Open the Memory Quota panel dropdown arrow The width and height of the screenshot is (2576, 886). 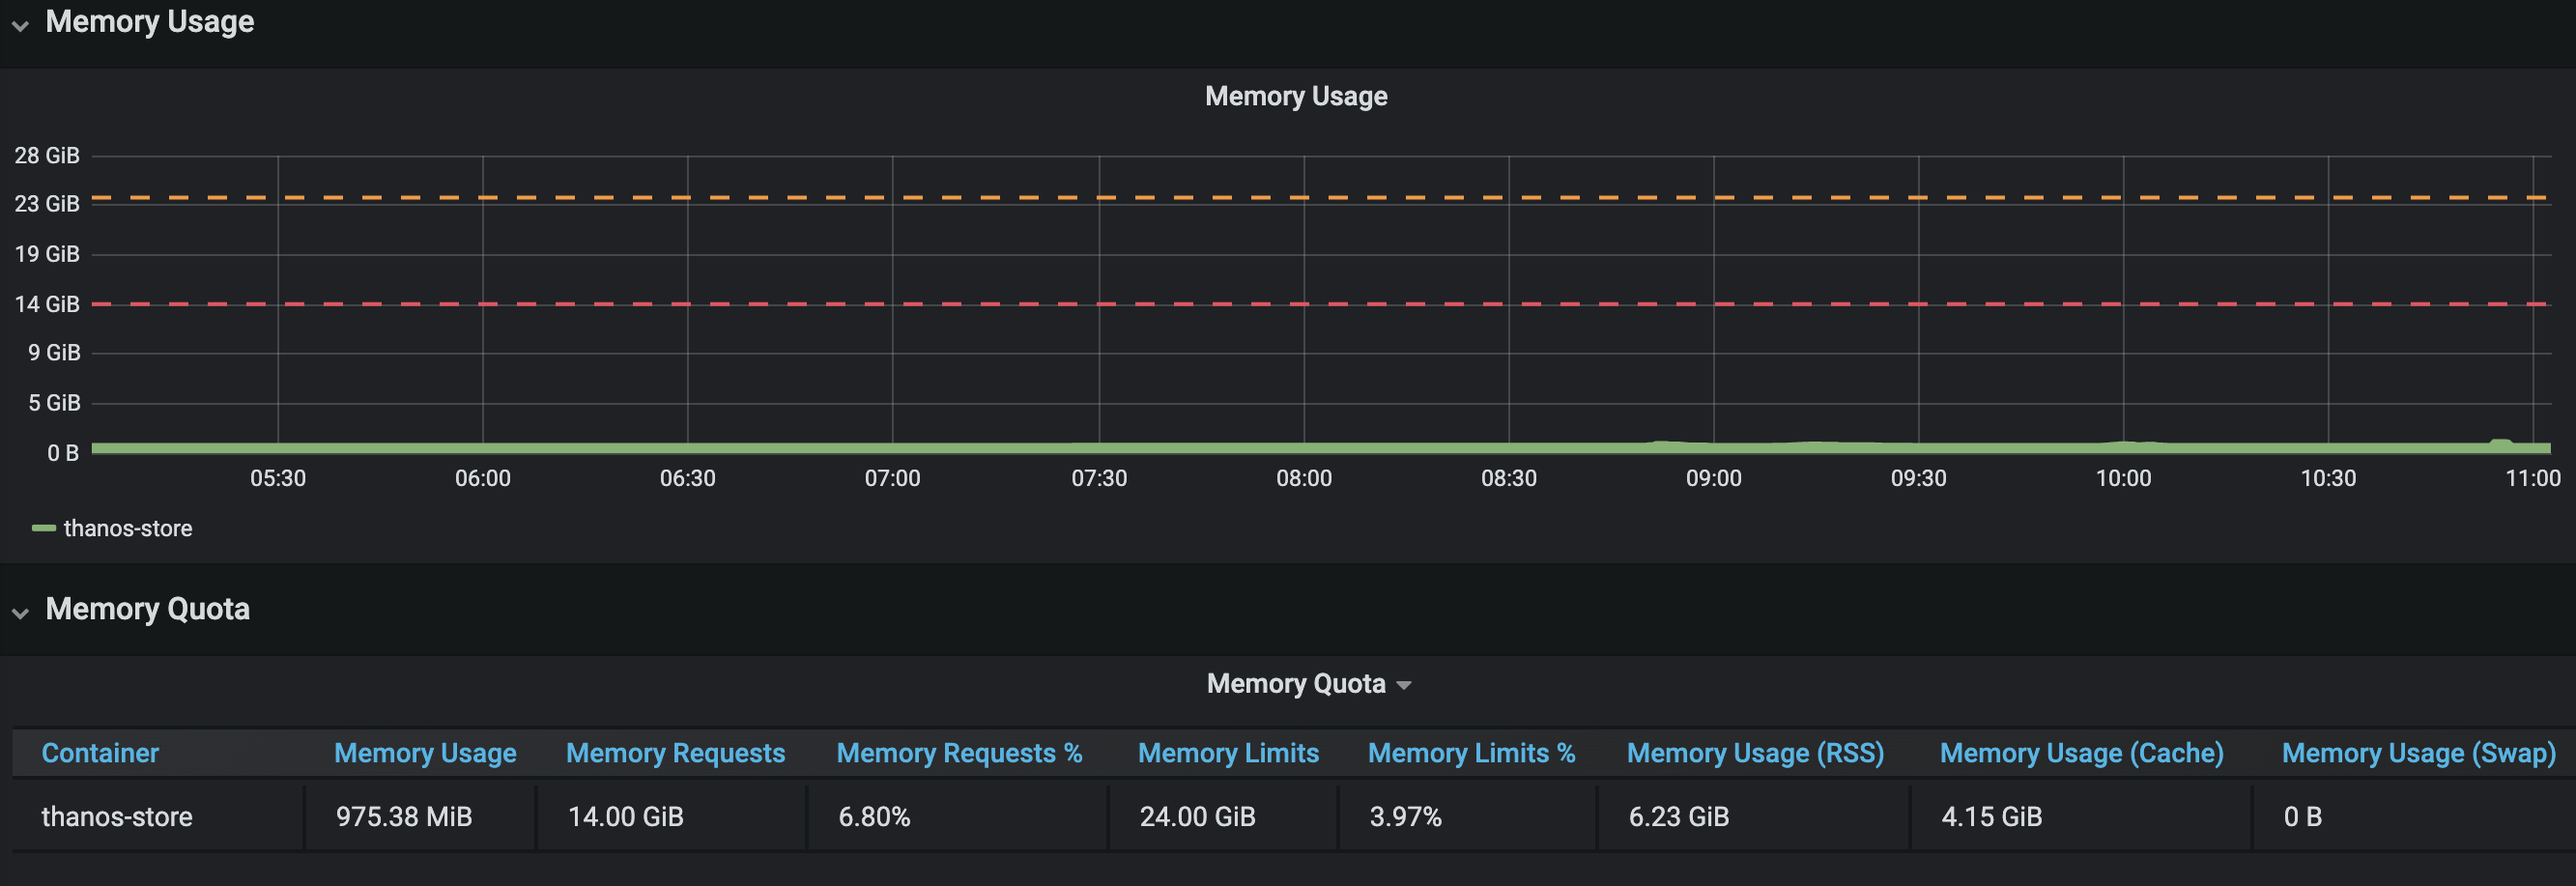[x=1404, y=686]
